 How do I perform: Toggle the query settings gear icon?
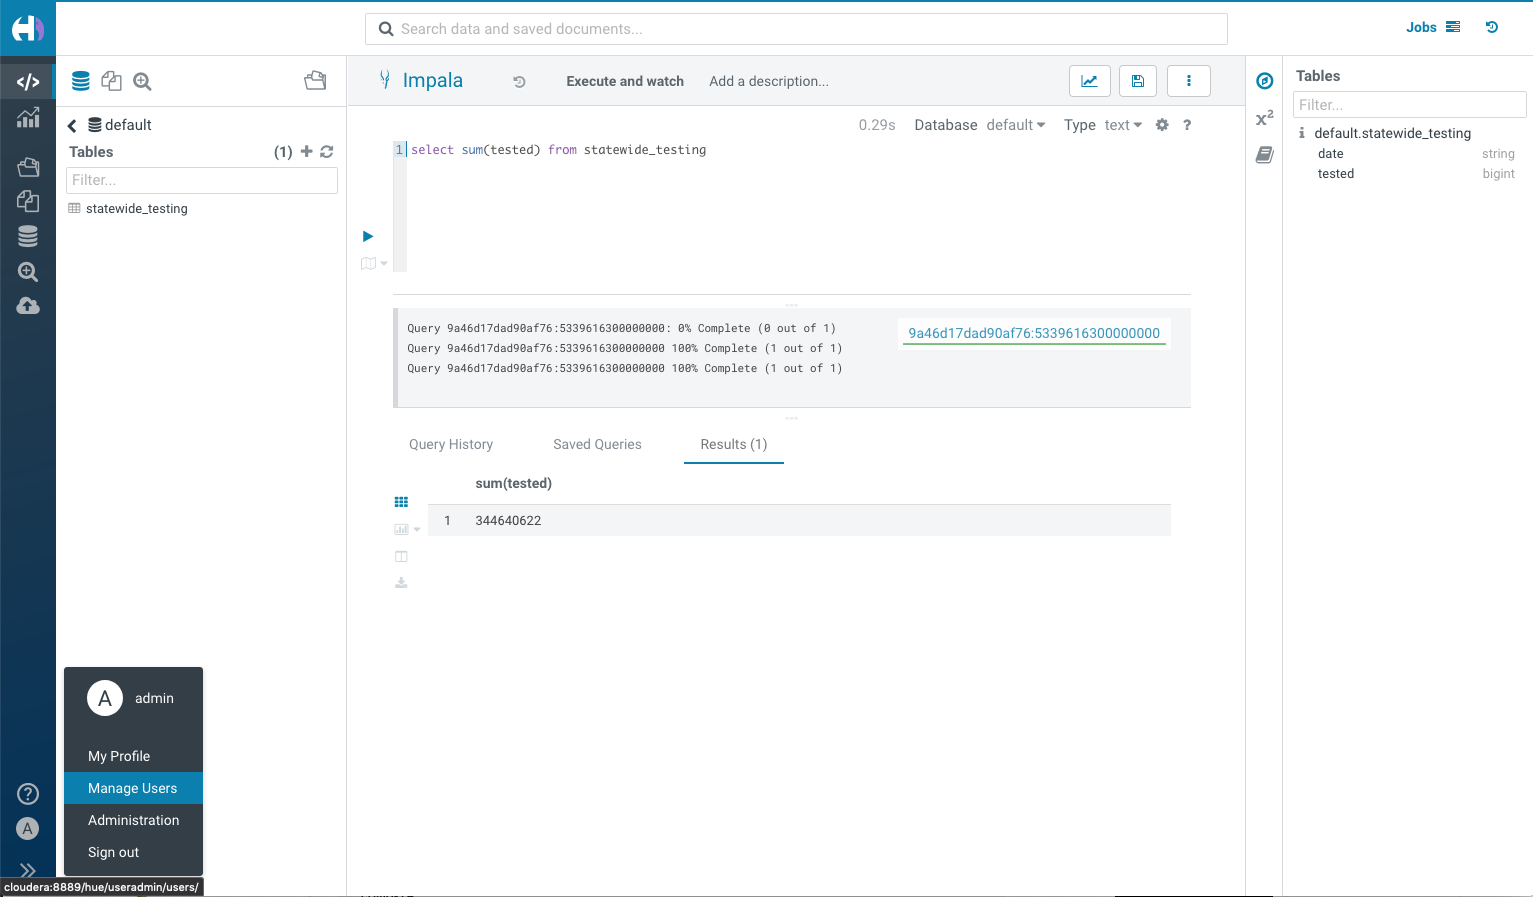click(1161, 124)
